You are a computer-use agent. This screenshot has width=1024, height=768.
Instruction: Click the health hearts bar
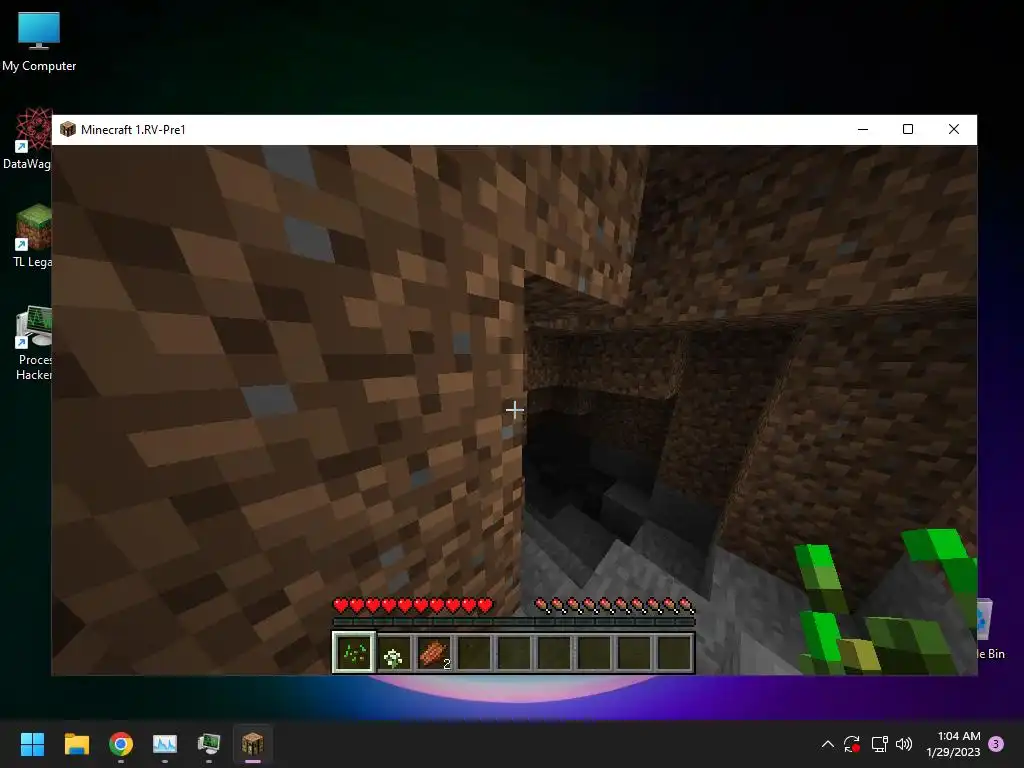tap(413, 606)
